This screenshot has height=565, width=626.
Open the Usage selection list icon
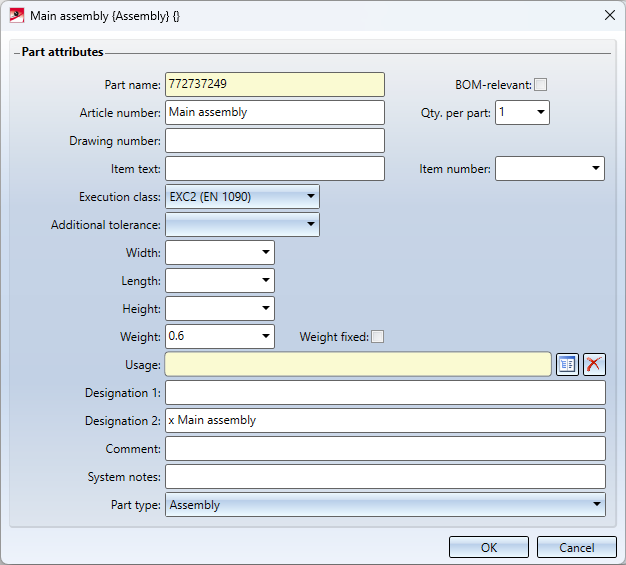click(x=567, y=365)
